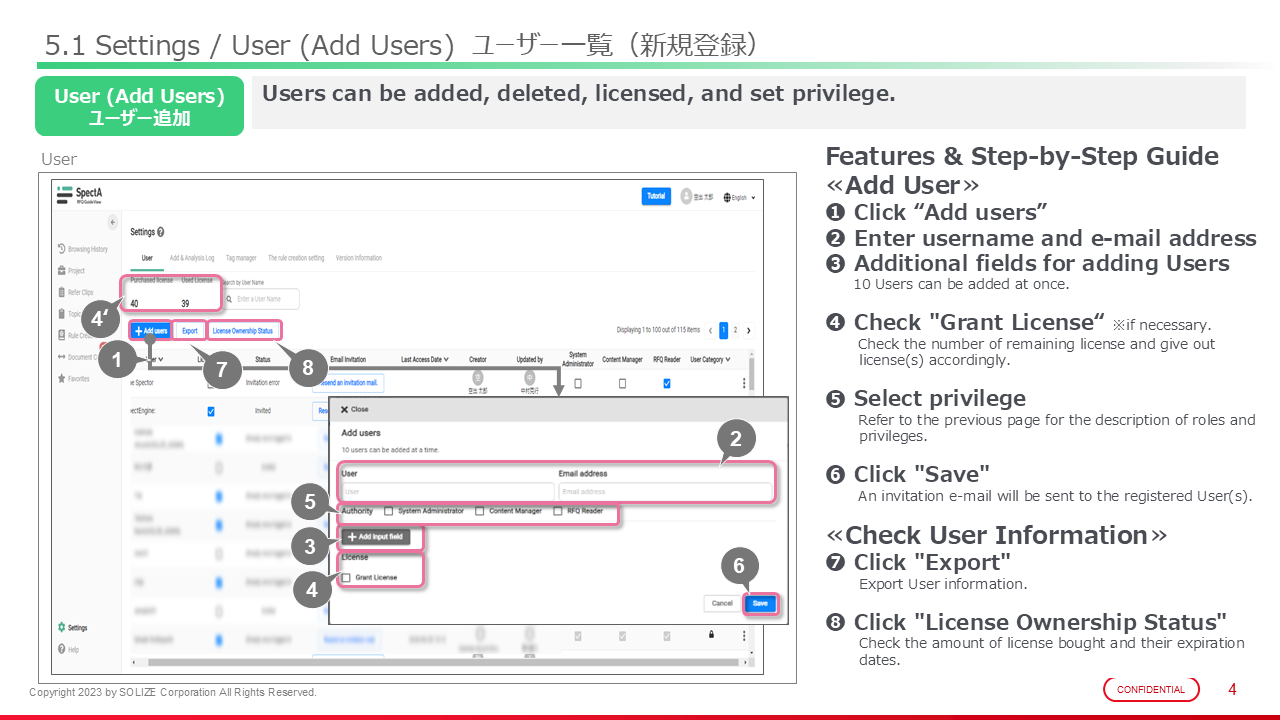Click the Help question mark icon
This screenshot has height=720, width=1280.
coord(62,650)
